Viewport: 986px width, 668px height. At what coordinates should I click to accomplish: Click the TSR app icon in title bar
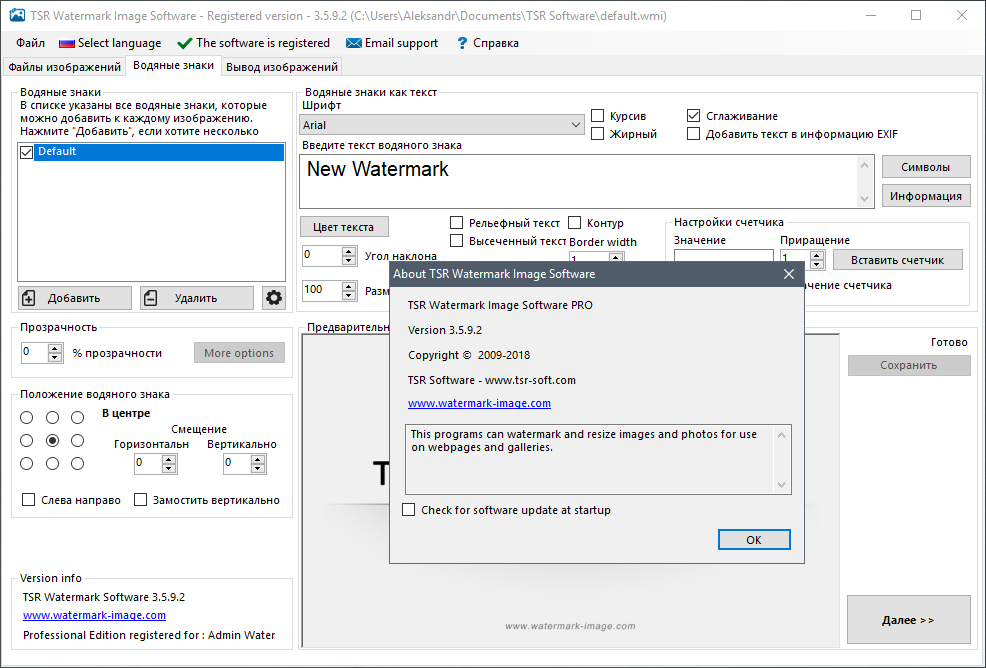(17, 15)
